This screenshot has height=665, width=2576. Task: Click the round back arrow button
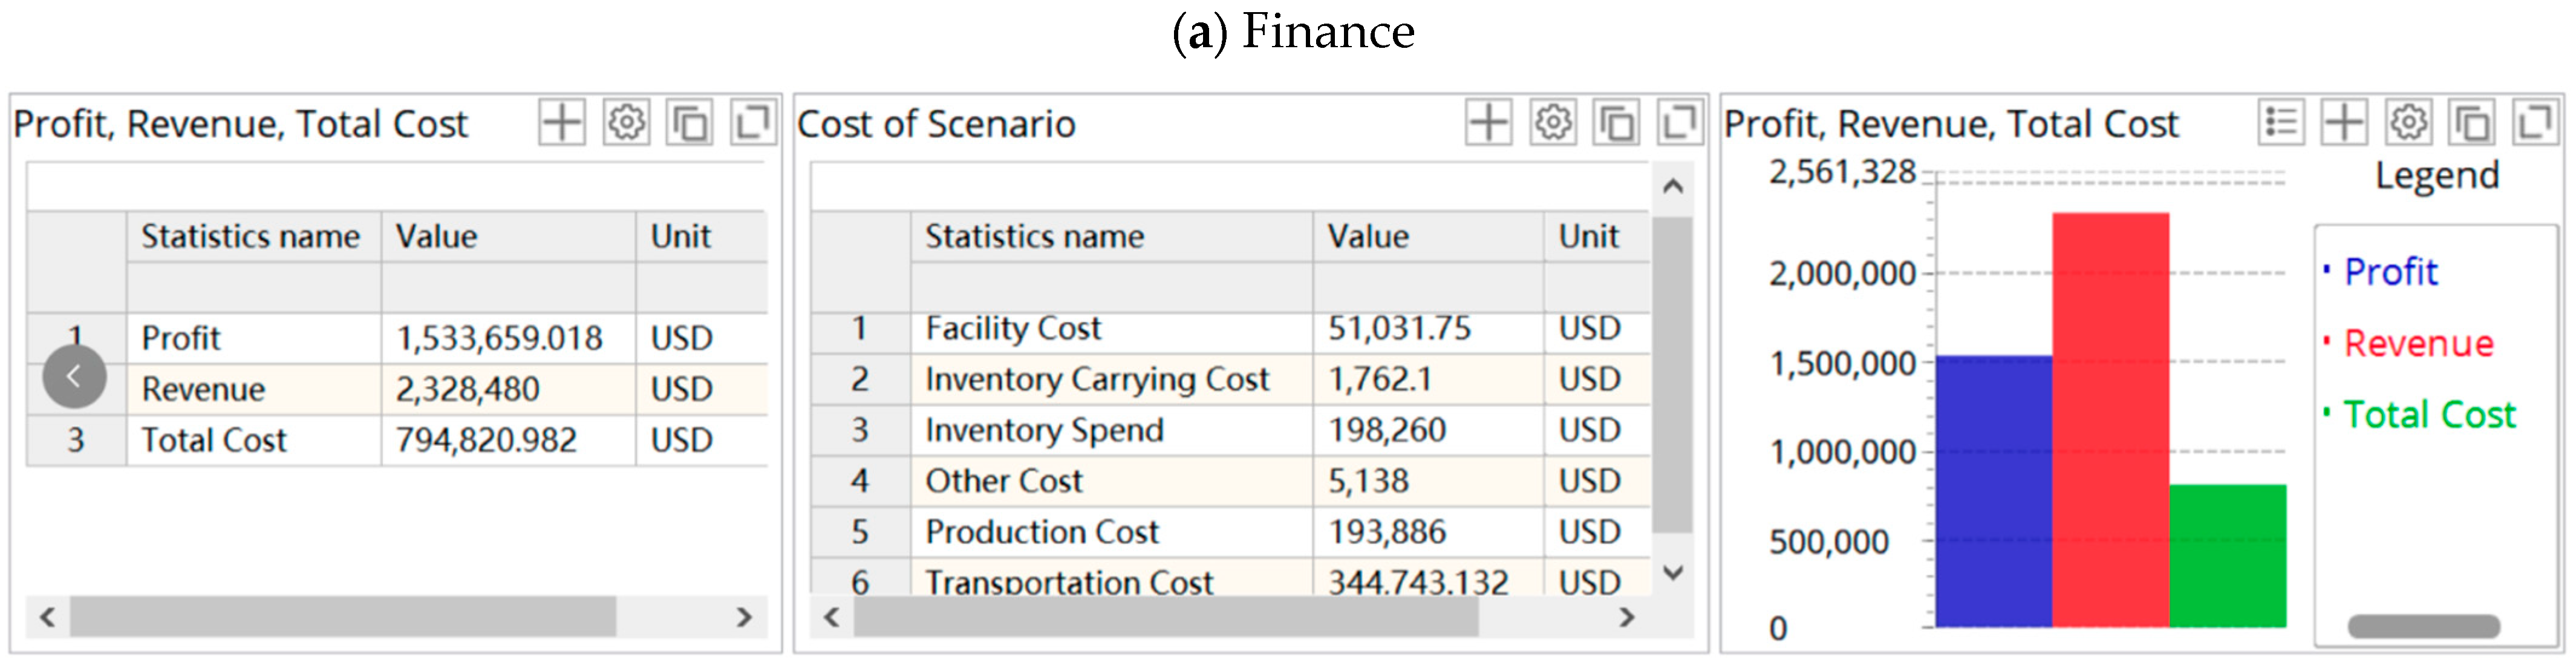[74, 377]
